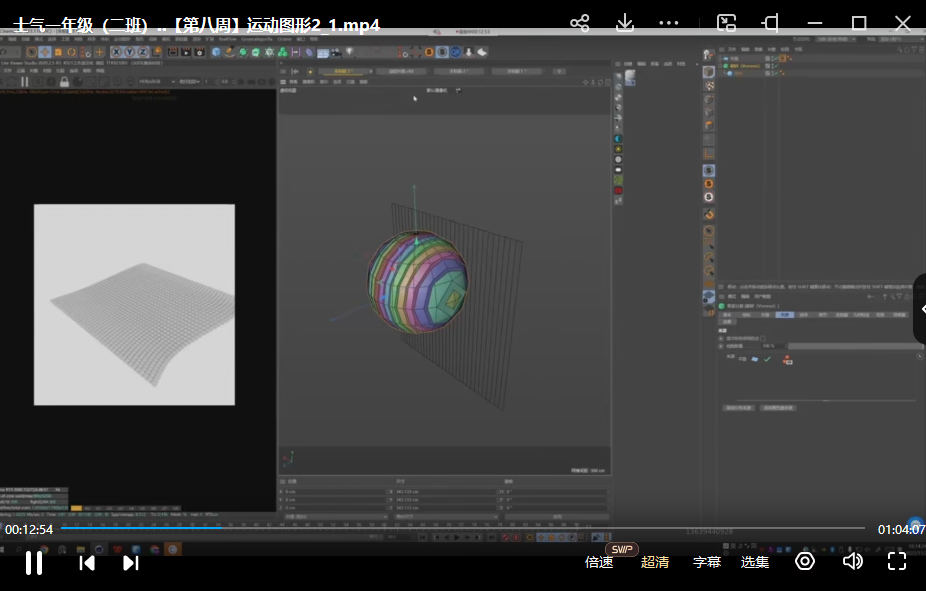Click the colorful sphere in the viewport
This screenshot has width=926, height=591.
417,280
